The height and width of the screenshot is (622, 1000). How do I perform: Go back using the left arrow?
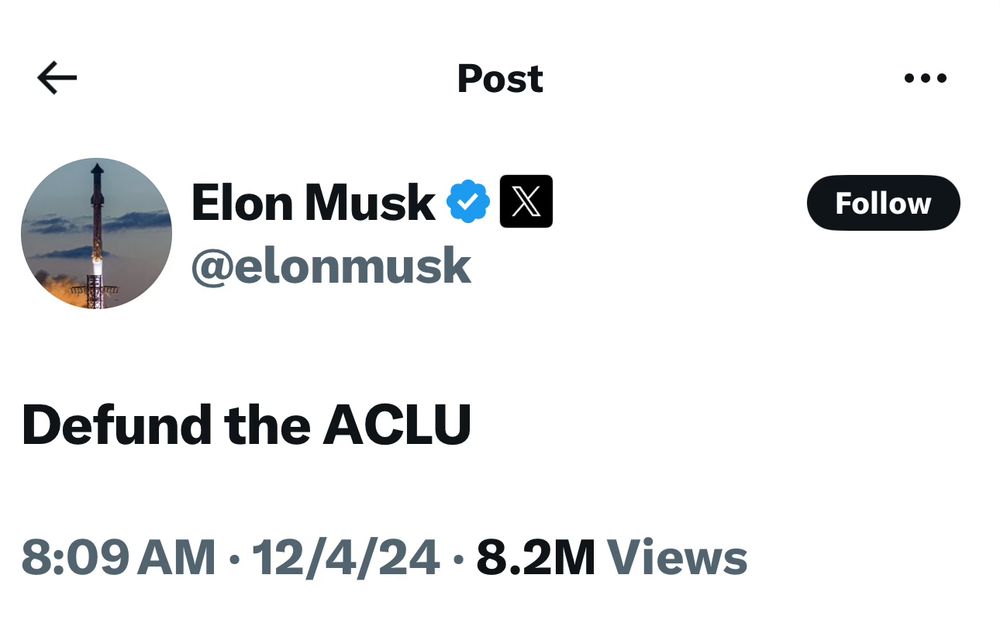pyautogui.click(x=57, y=78)
